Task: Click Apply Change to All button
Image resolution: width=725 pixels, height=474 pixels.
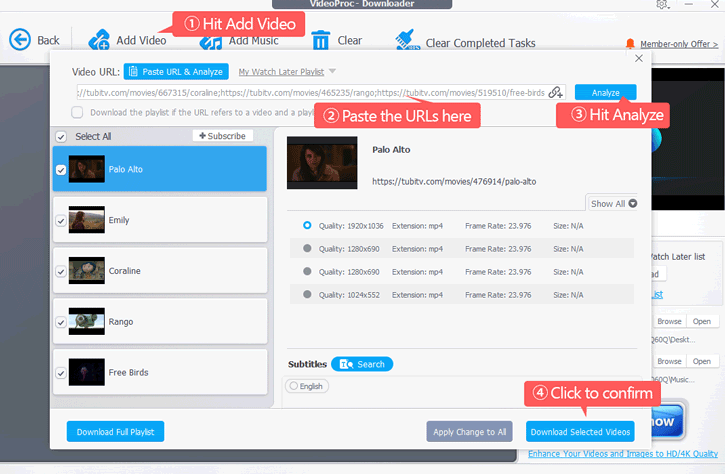Action: [469, 431]
